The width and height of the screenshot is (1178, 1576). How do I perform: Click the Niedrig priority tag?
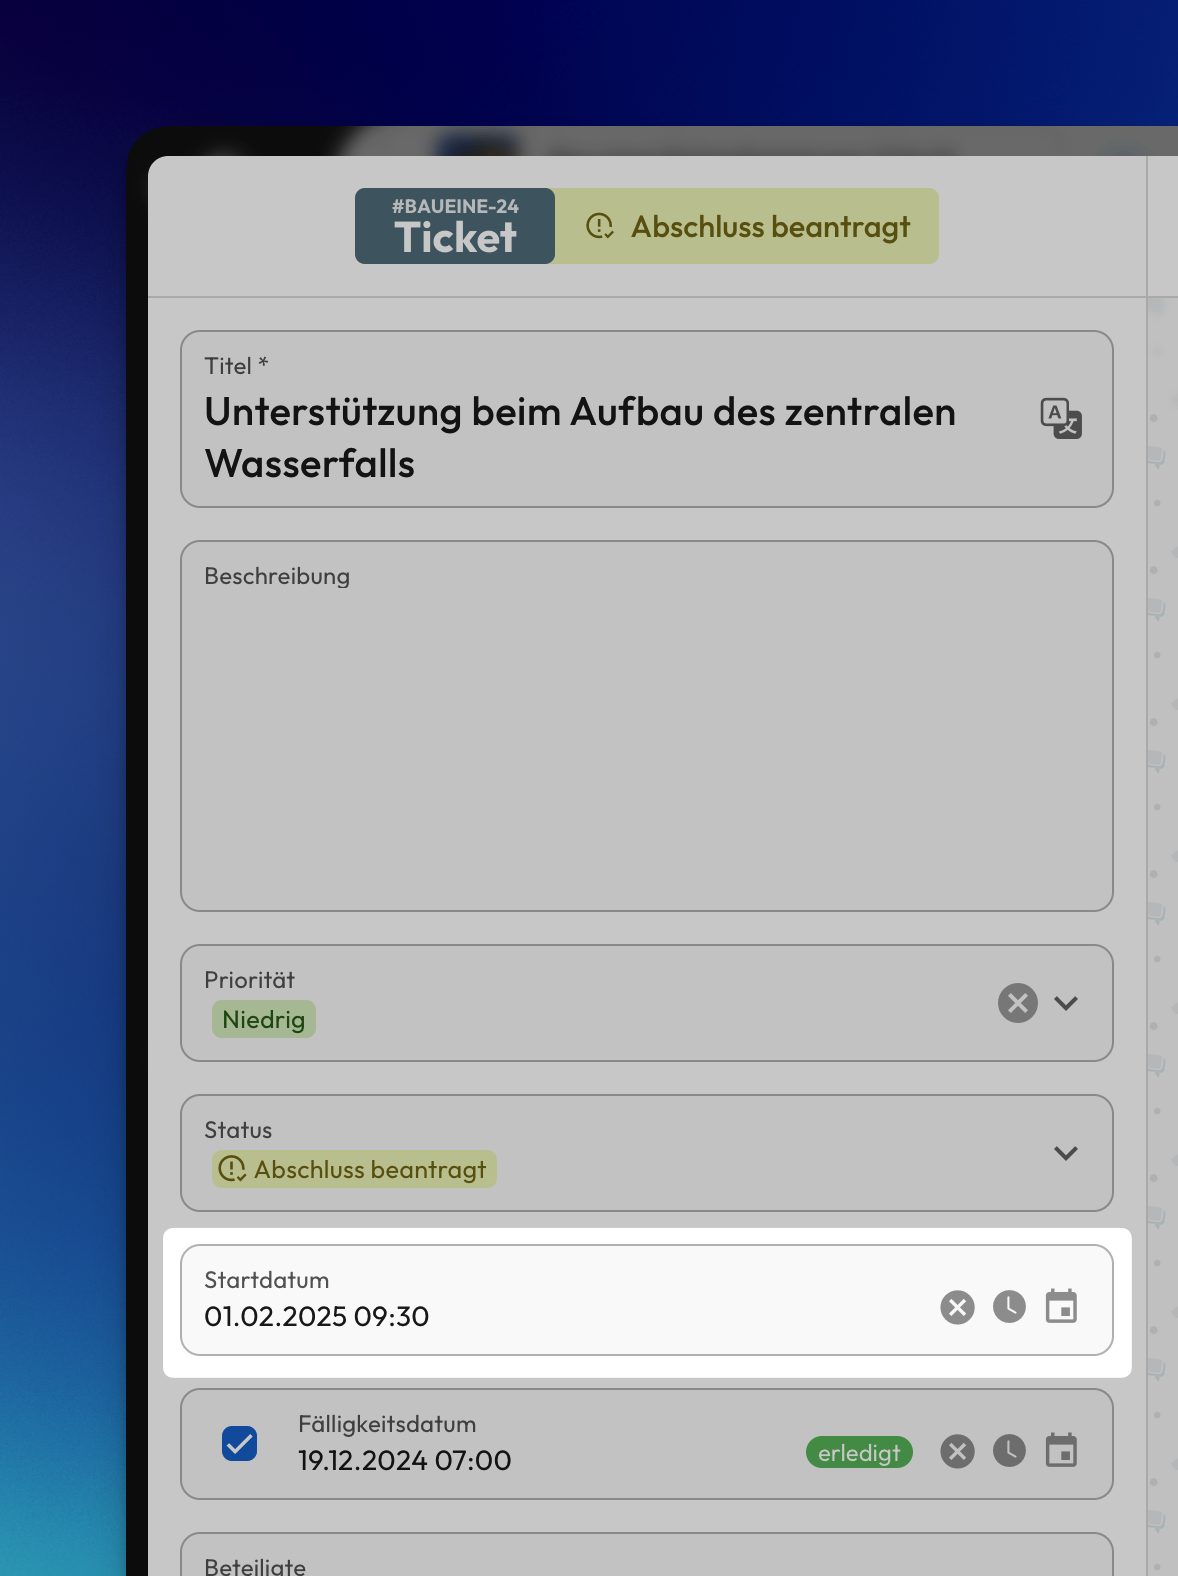click(263, 1019)
